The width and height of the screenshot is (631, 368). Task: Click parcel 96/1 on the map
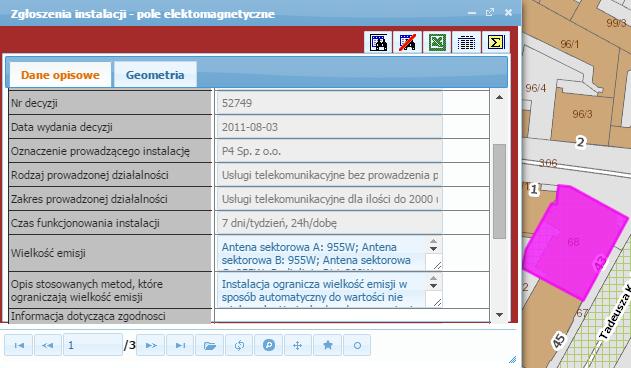pos(569,44)
